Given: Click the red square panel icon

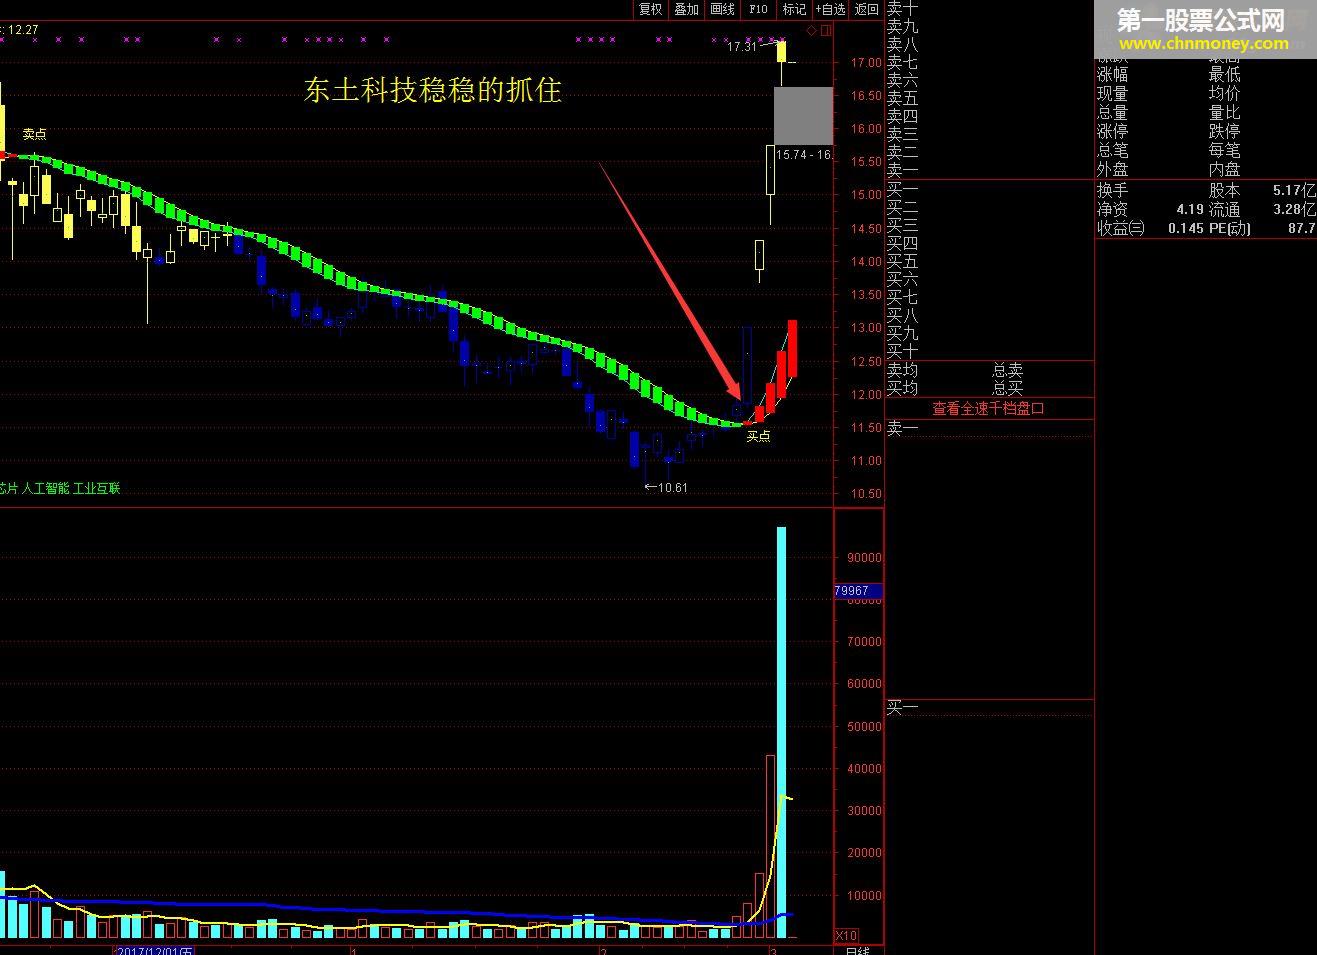Looking at the screenshot, I should [x=826, y=31].
